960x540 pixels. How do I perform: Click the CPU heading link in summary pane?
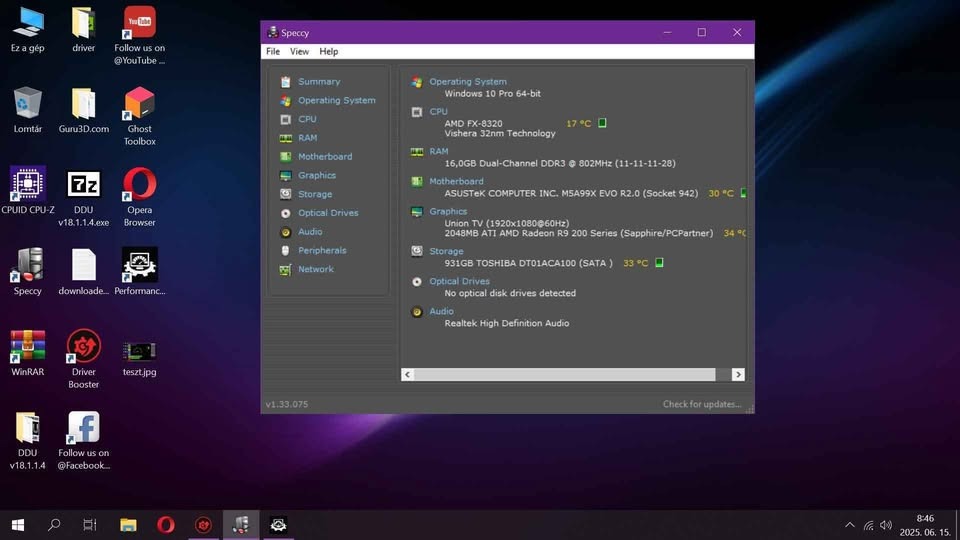438,111
